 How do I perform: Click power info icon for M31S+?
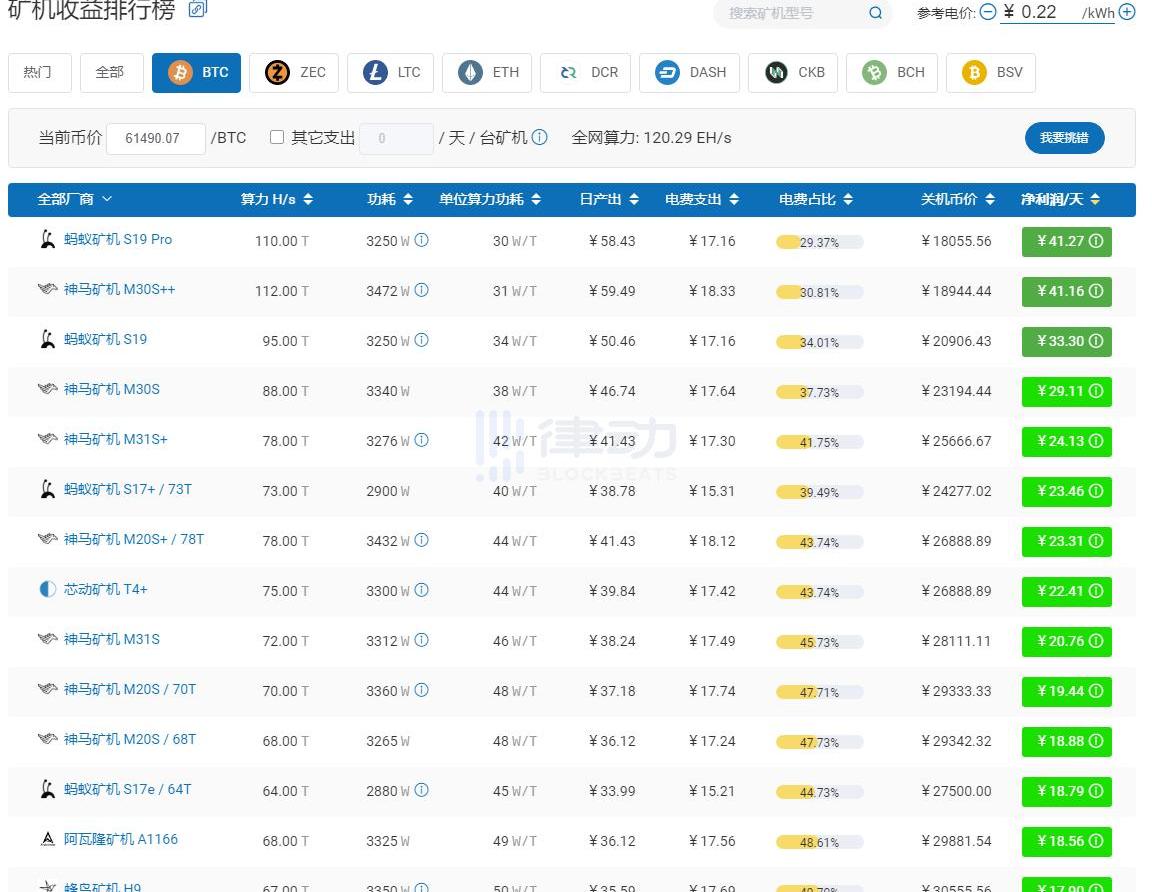[422, 440]
